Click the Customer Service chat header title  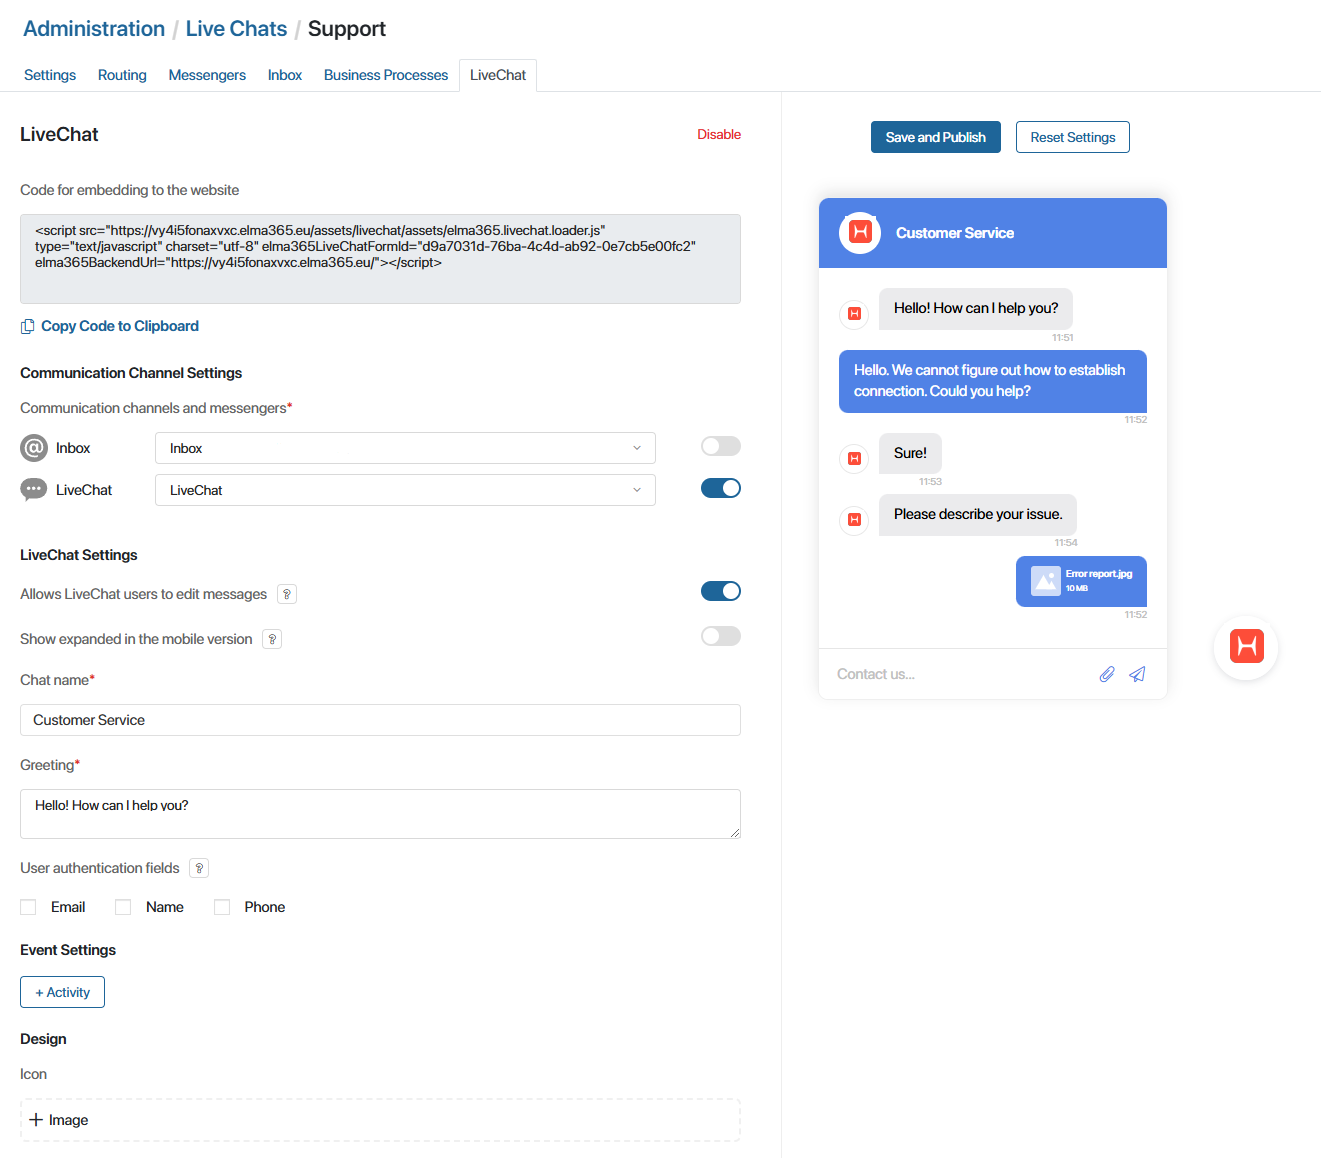pos(955,233)
